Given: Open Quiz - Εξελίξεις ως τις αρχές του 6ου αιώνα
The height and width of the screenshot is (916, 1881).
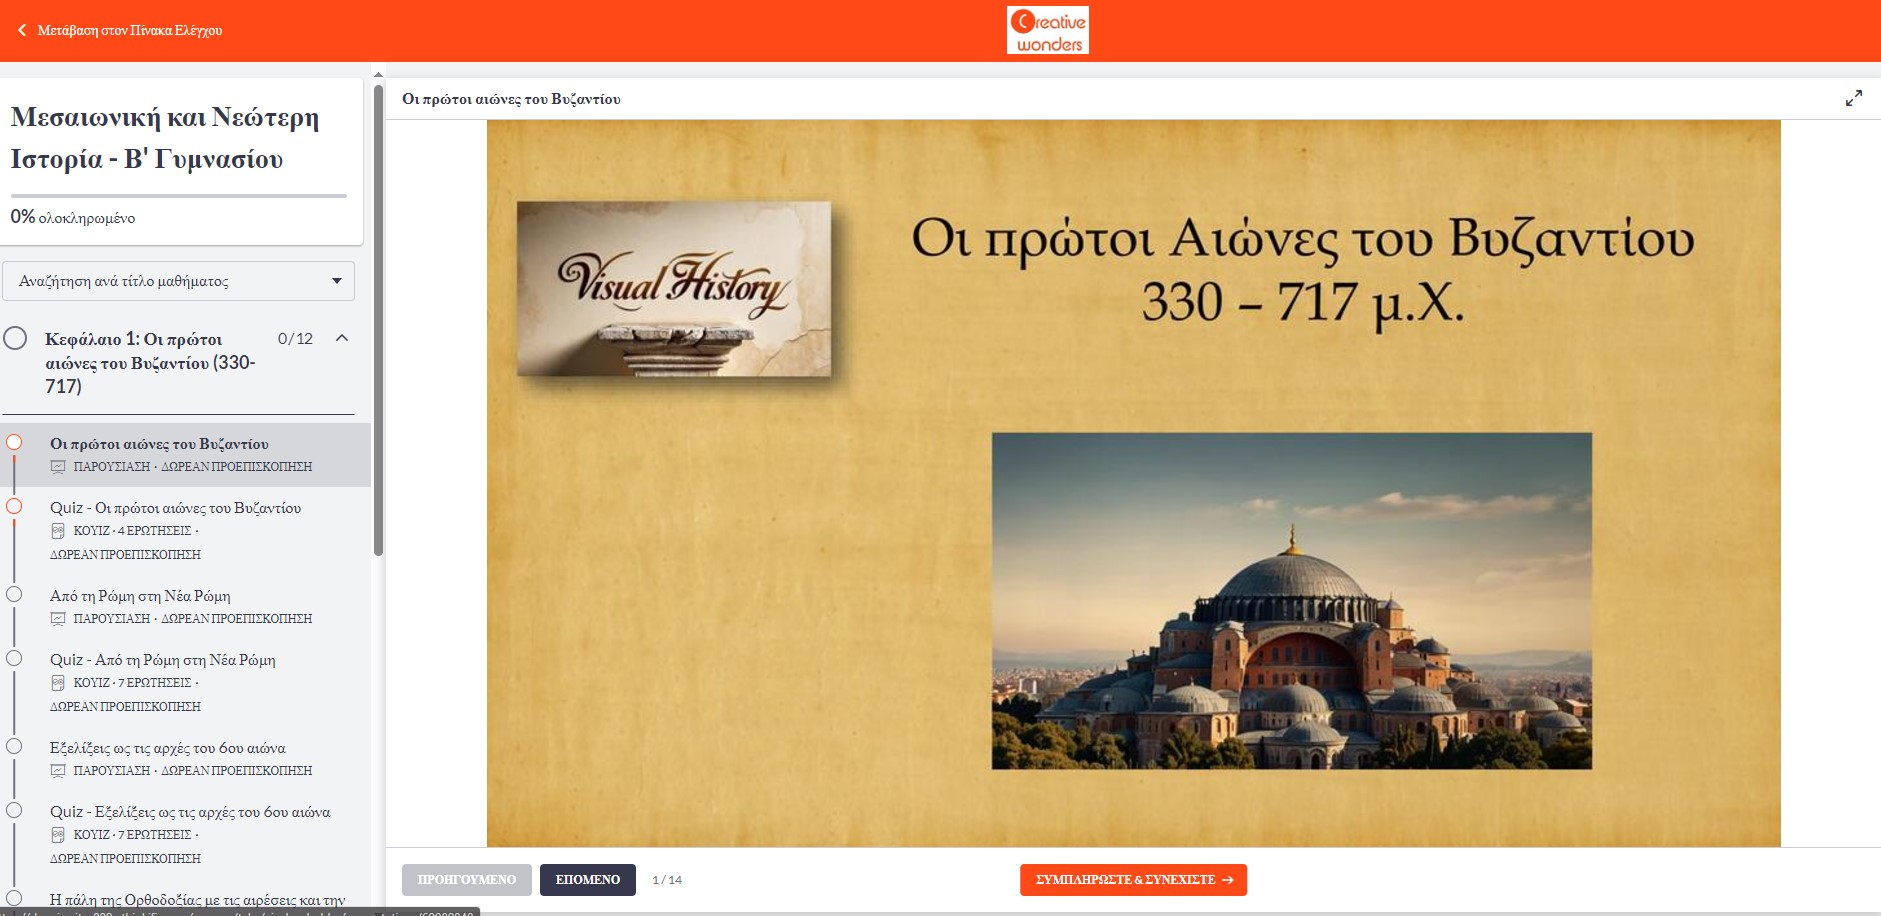Looking at the screenshot, I should pos(190,812).
